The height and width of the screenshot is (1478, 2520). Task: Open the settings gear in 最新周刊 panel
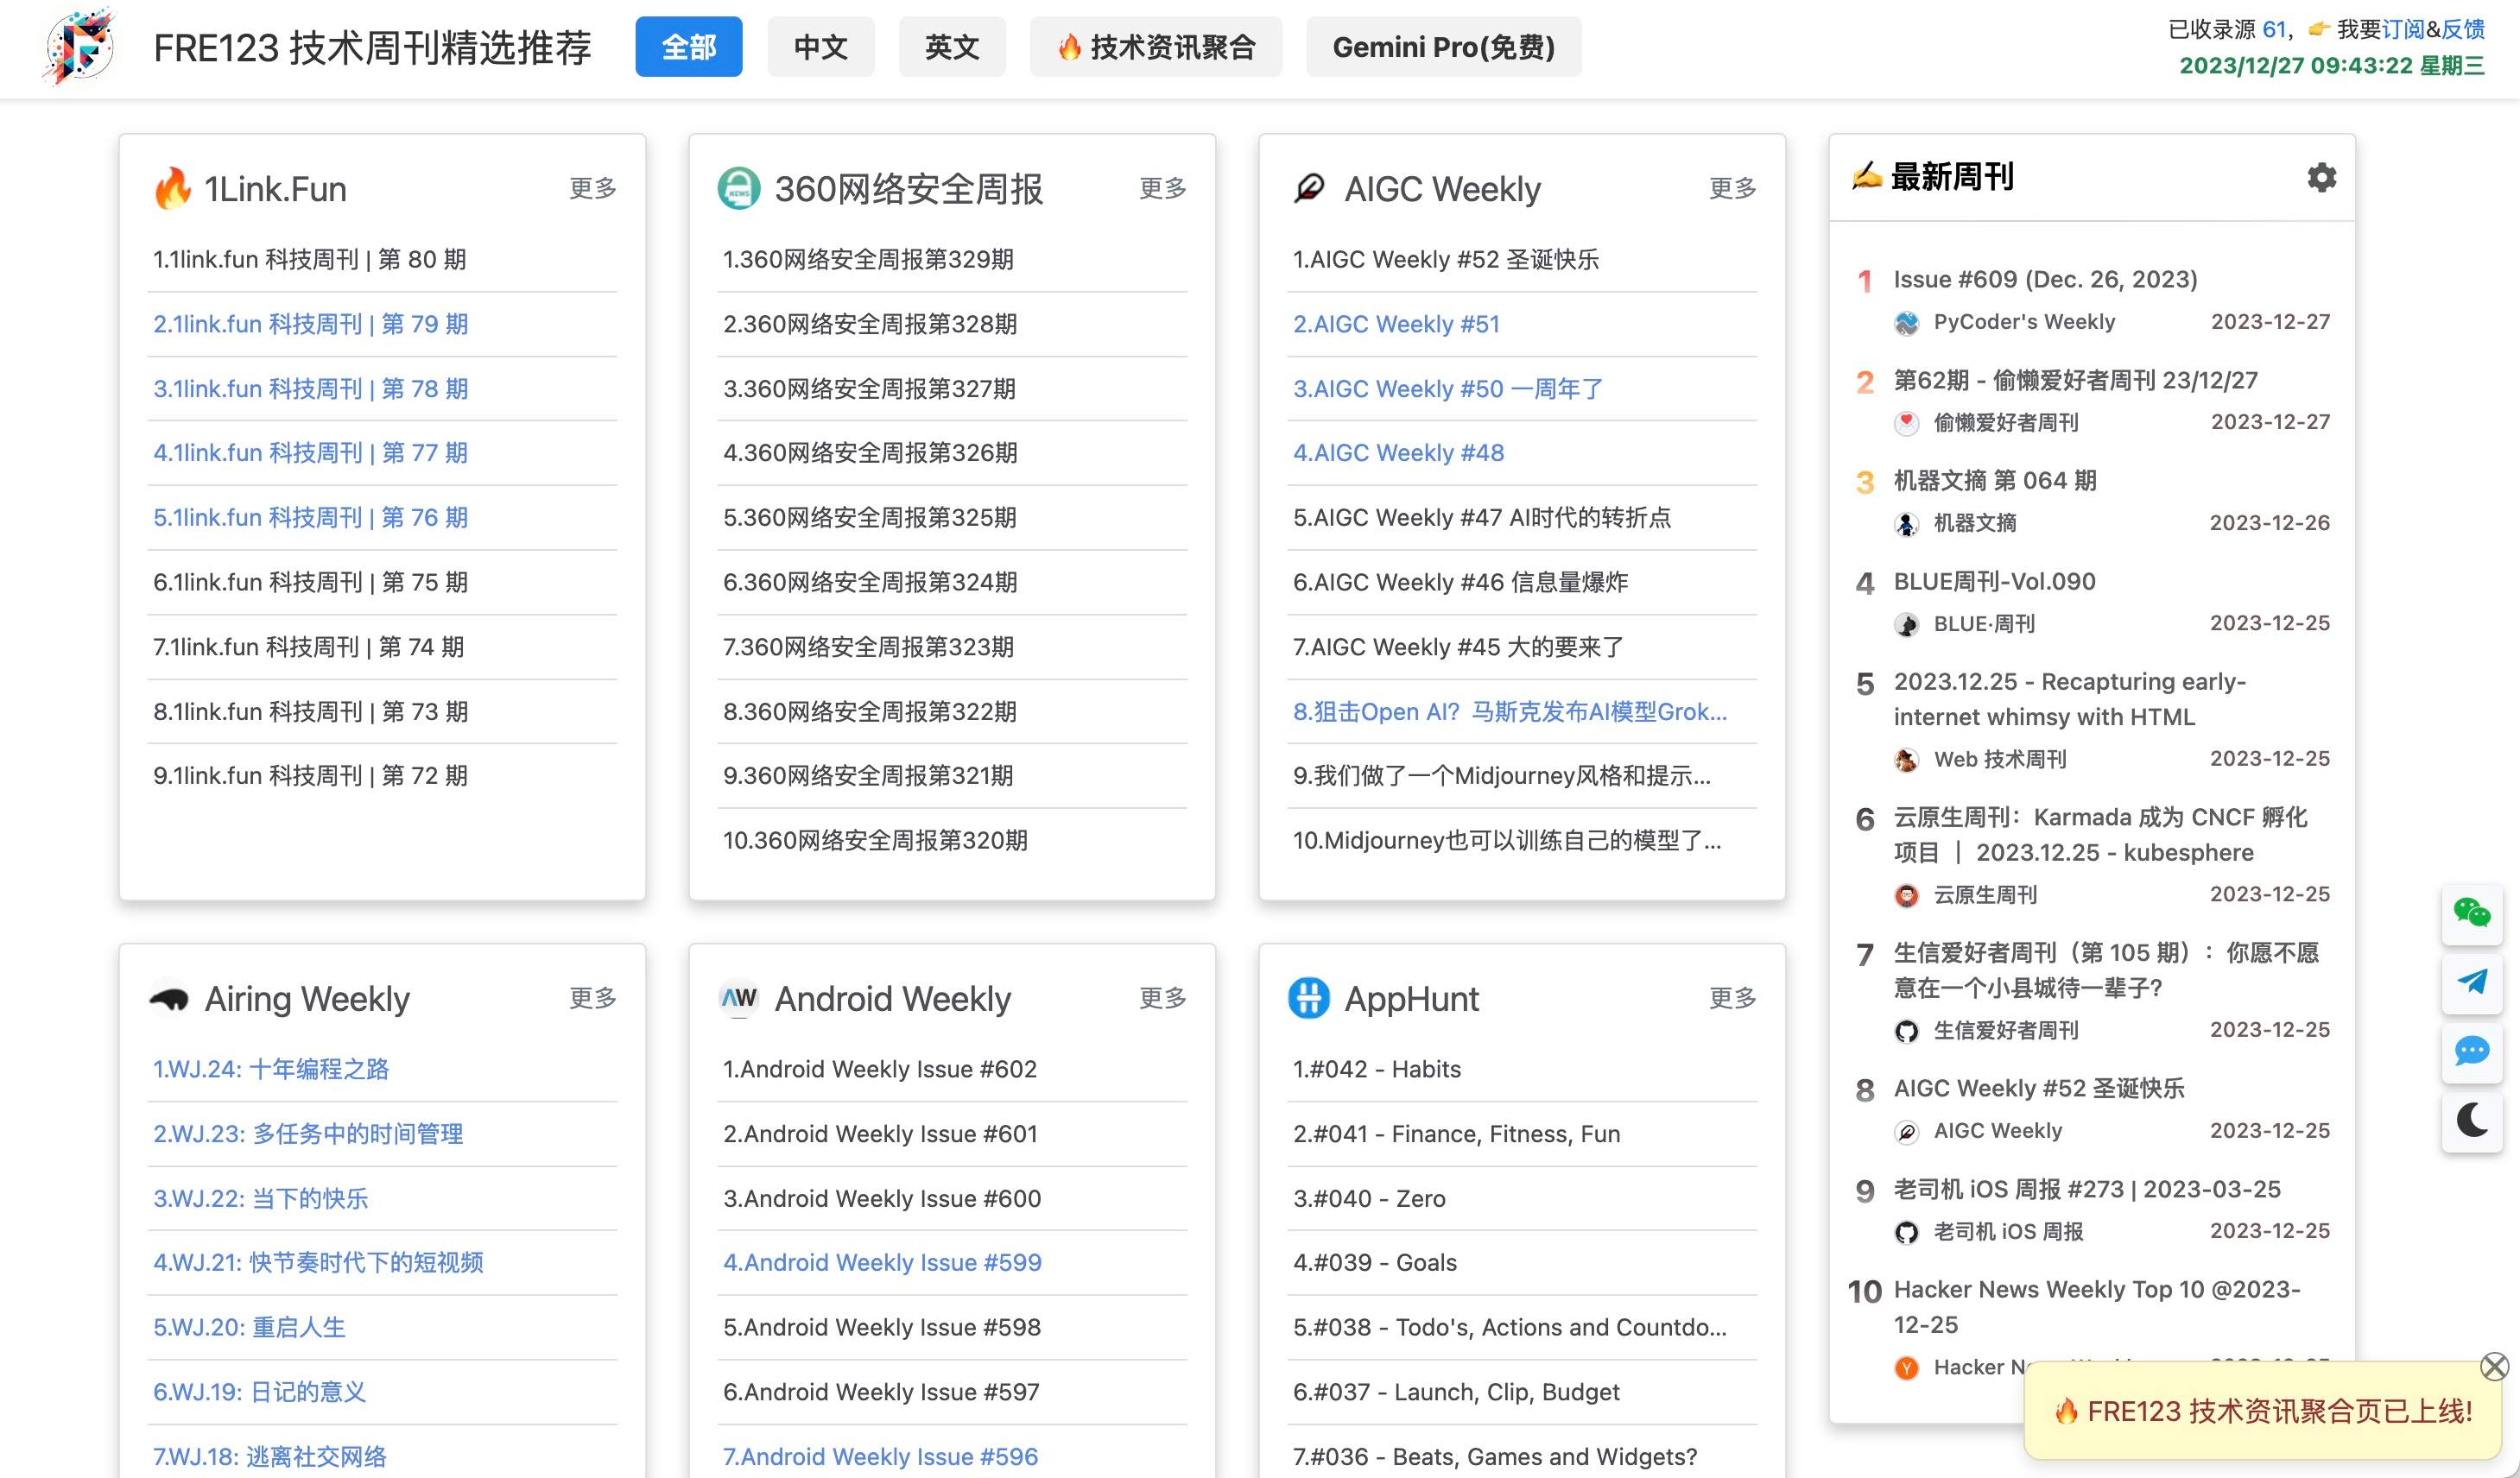pos(2322,177)
